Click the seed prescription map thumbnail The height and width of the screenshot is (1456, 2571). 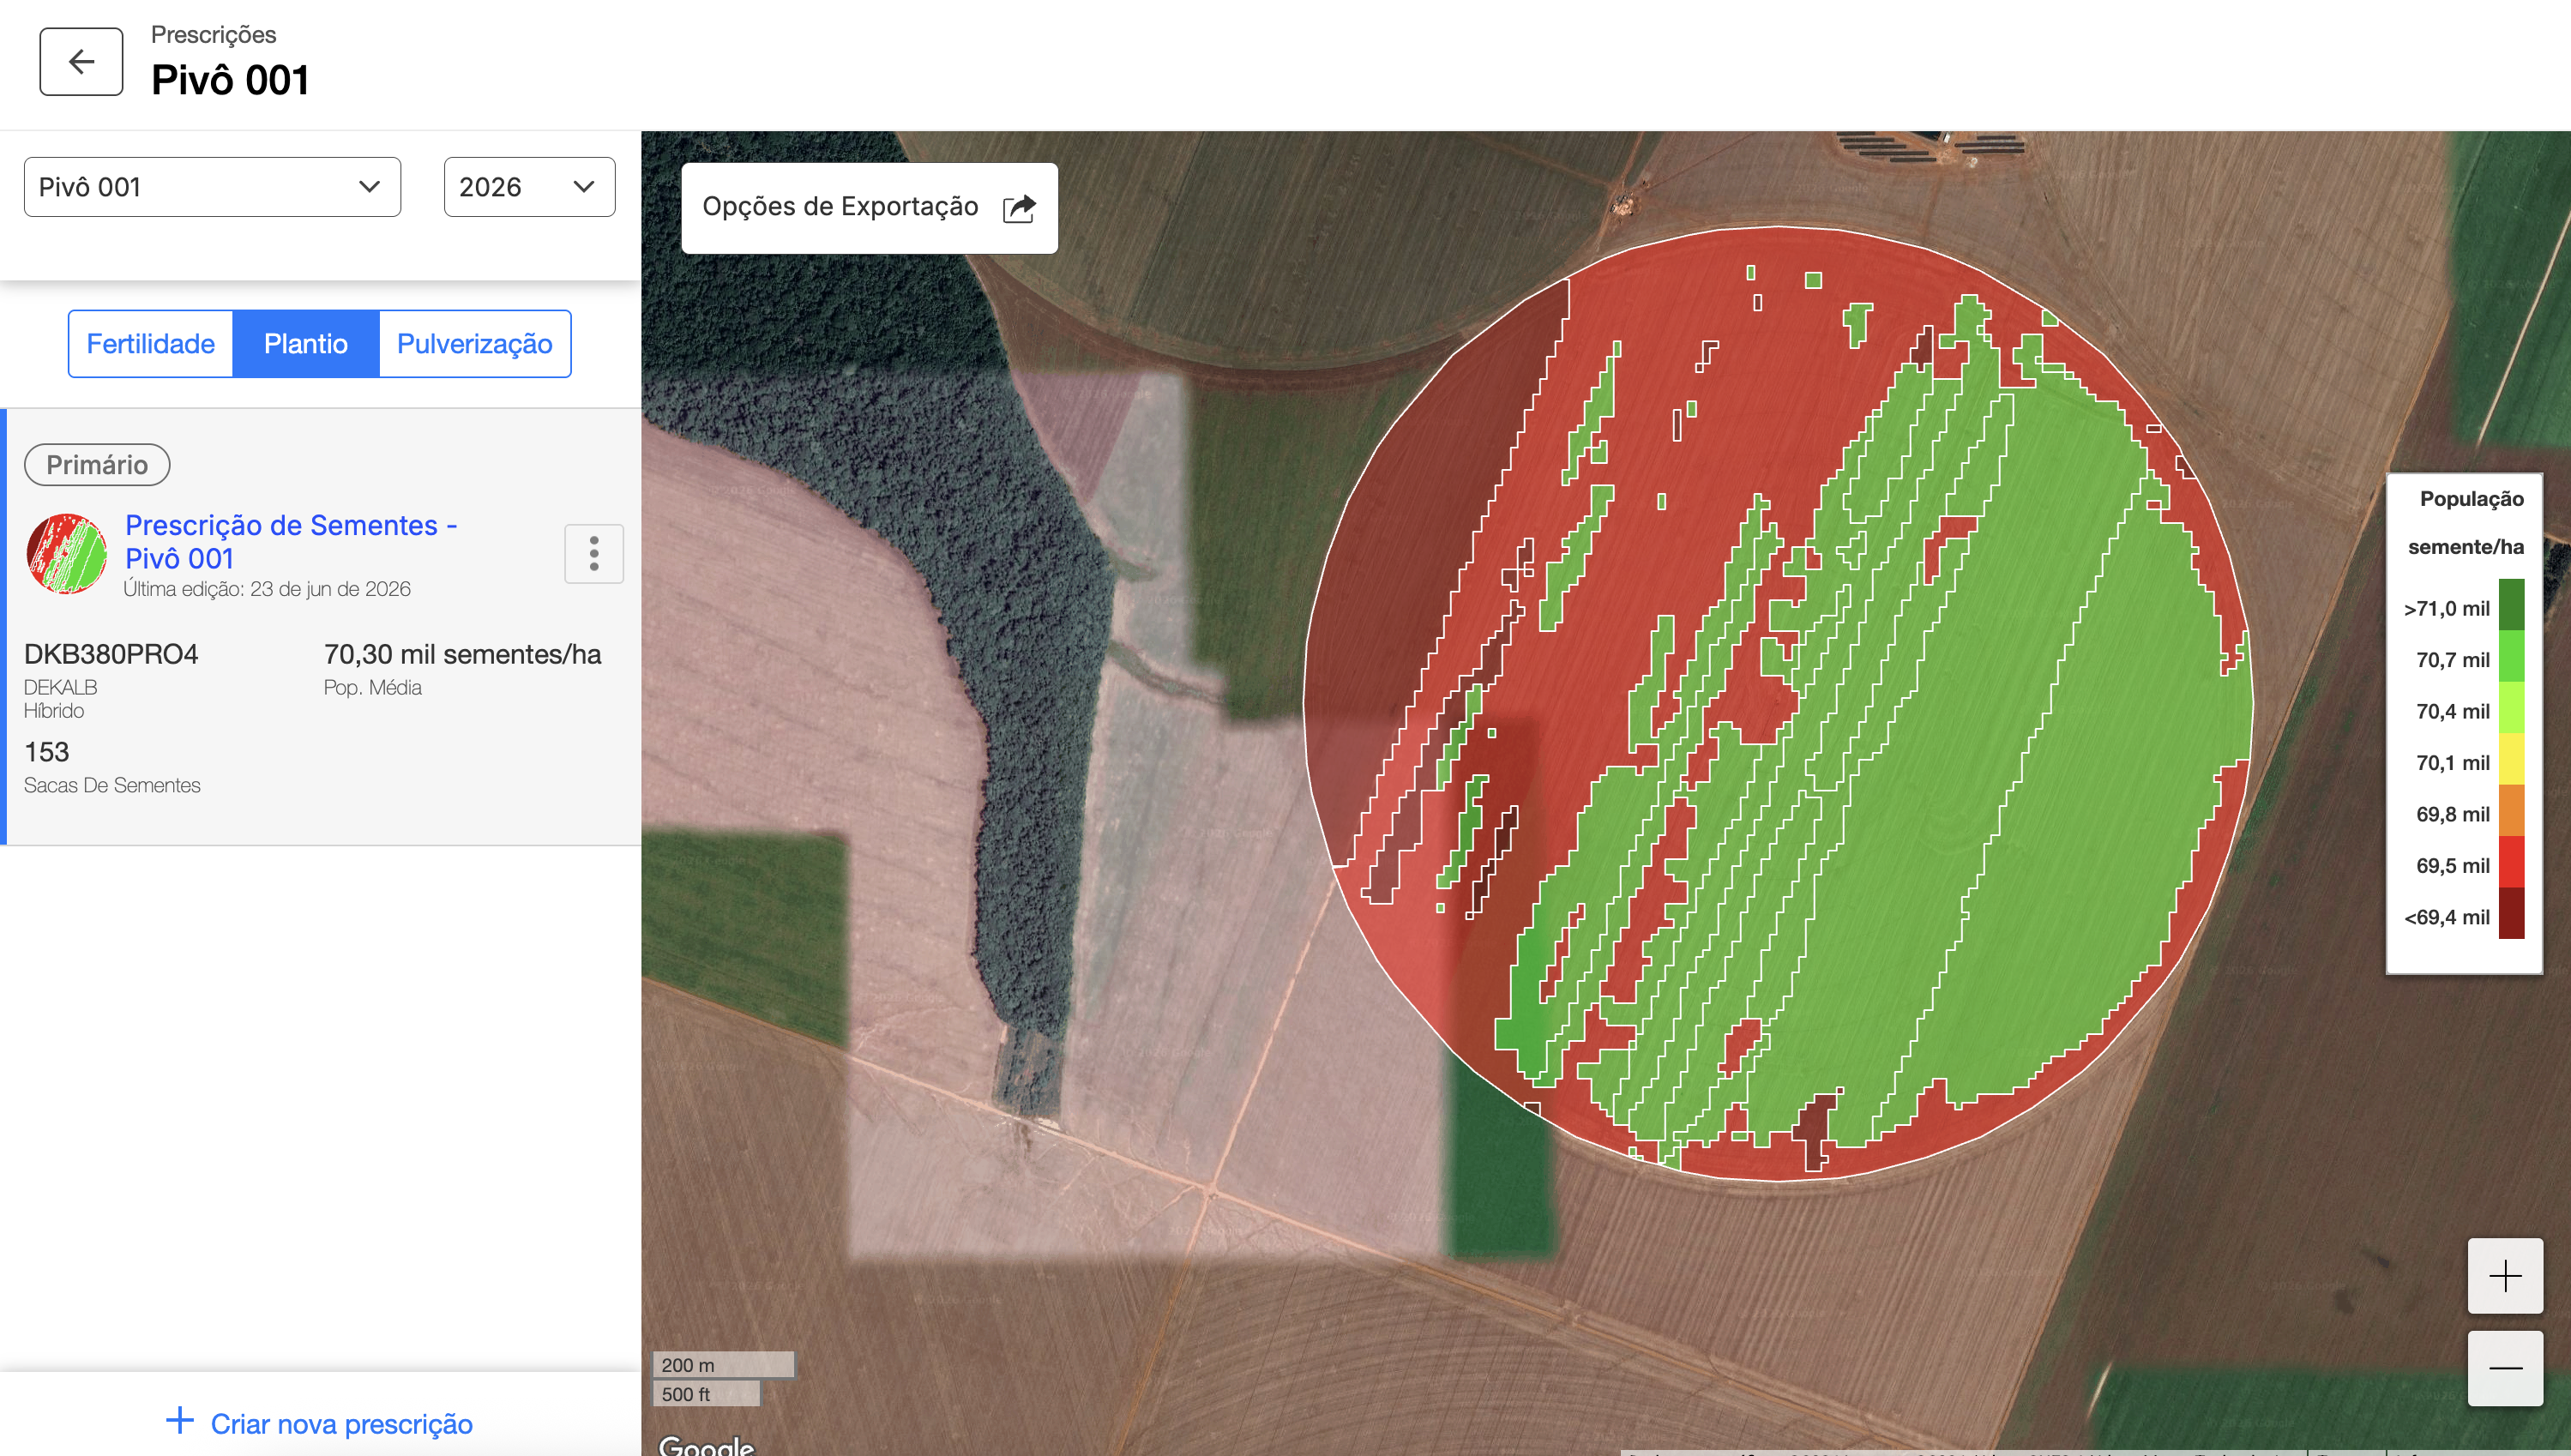coord(67,553)
